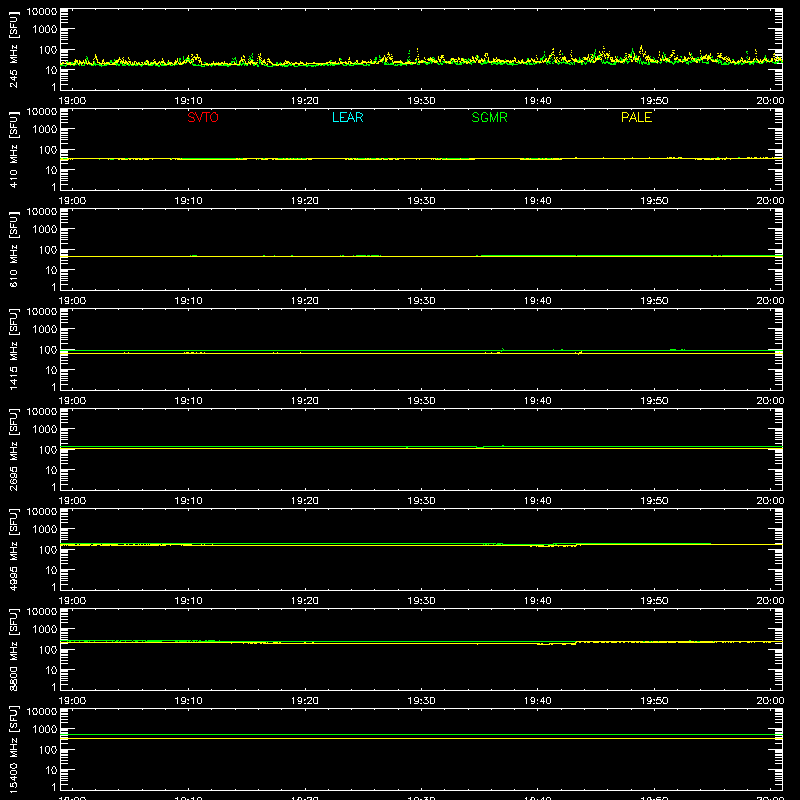
Task: Click 19:00 tick below the 245 MHz plot
Action: coord(72,101)
